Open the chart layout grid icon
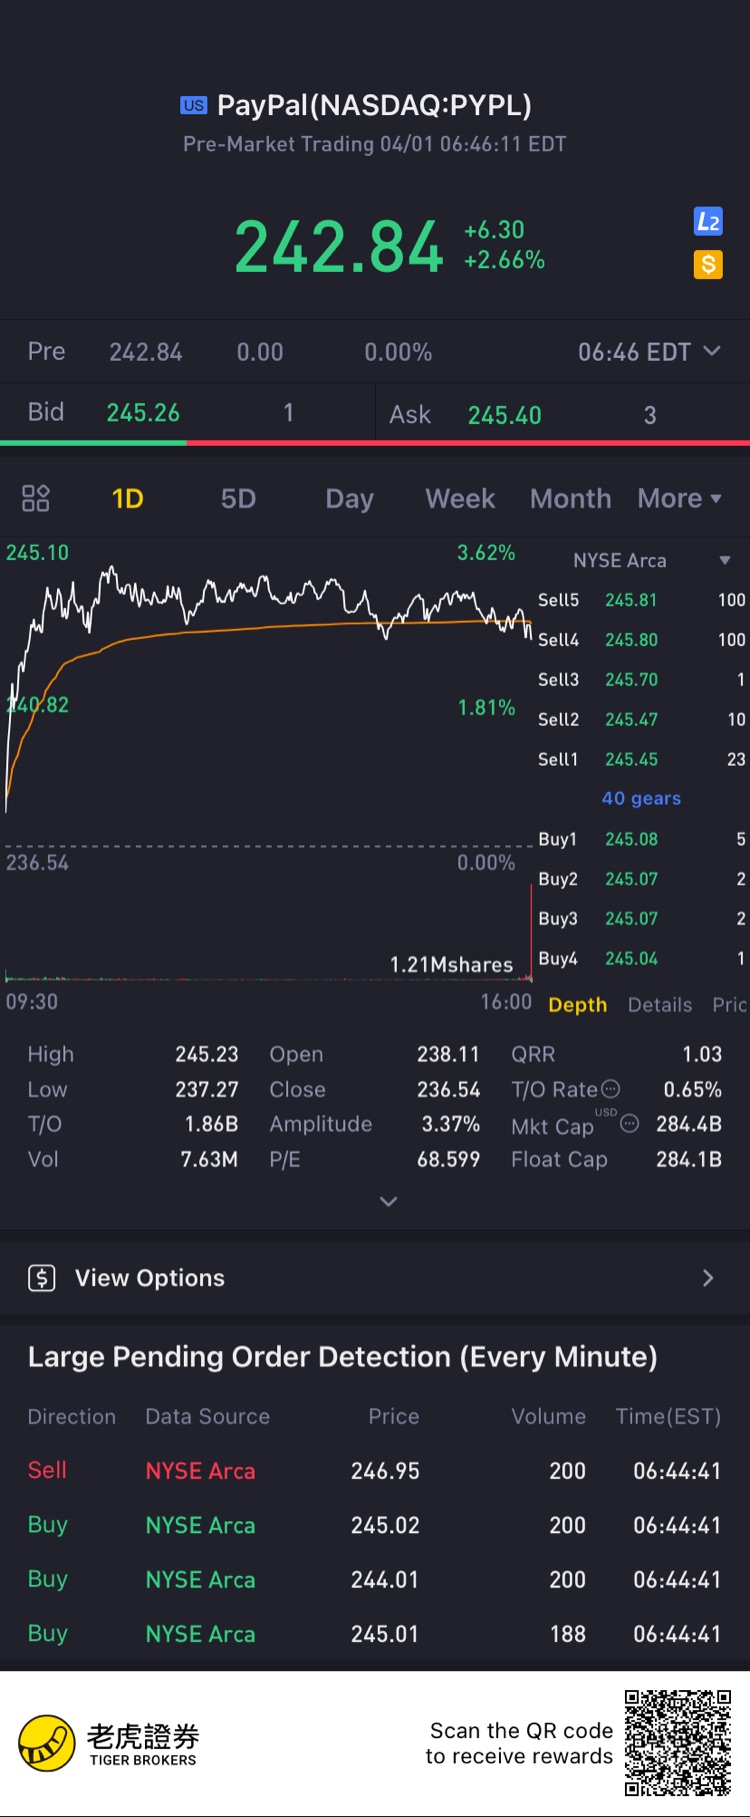Screen dimensions: 750x1817 (36, 498)
